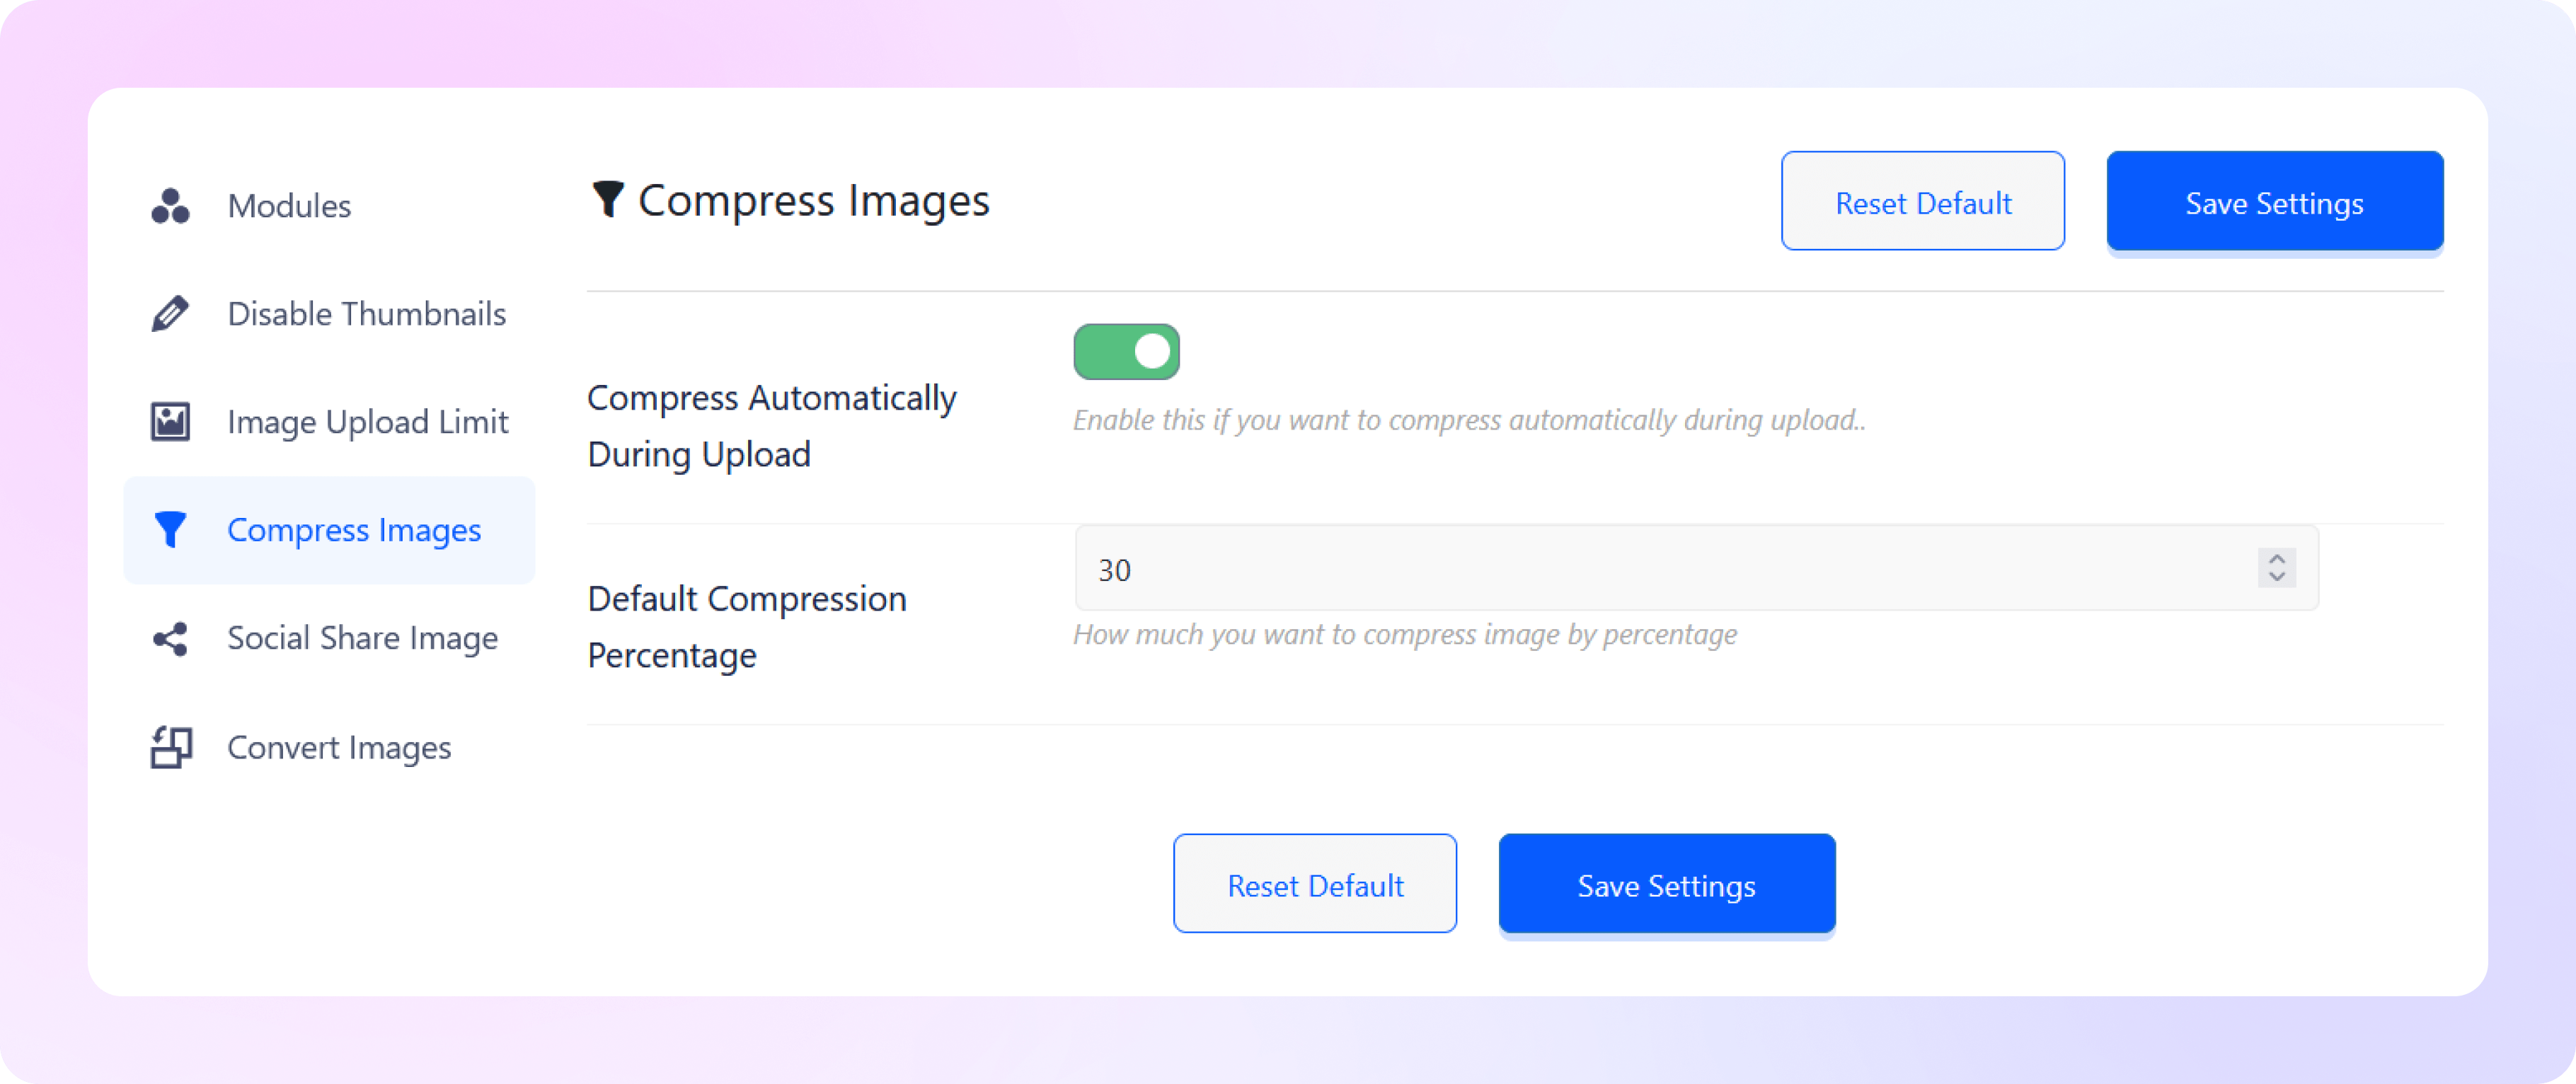Click the bottom Reset Default button

click(1314, 884)
